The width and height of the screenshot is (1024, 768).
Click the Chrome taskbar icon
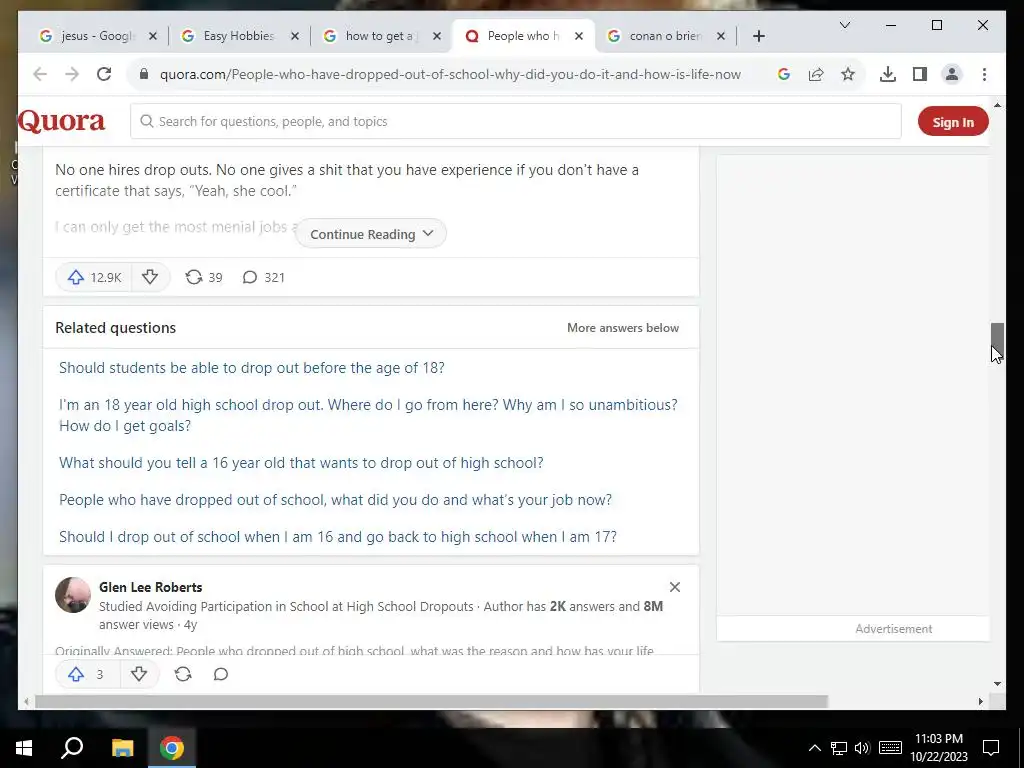point(172,748)
